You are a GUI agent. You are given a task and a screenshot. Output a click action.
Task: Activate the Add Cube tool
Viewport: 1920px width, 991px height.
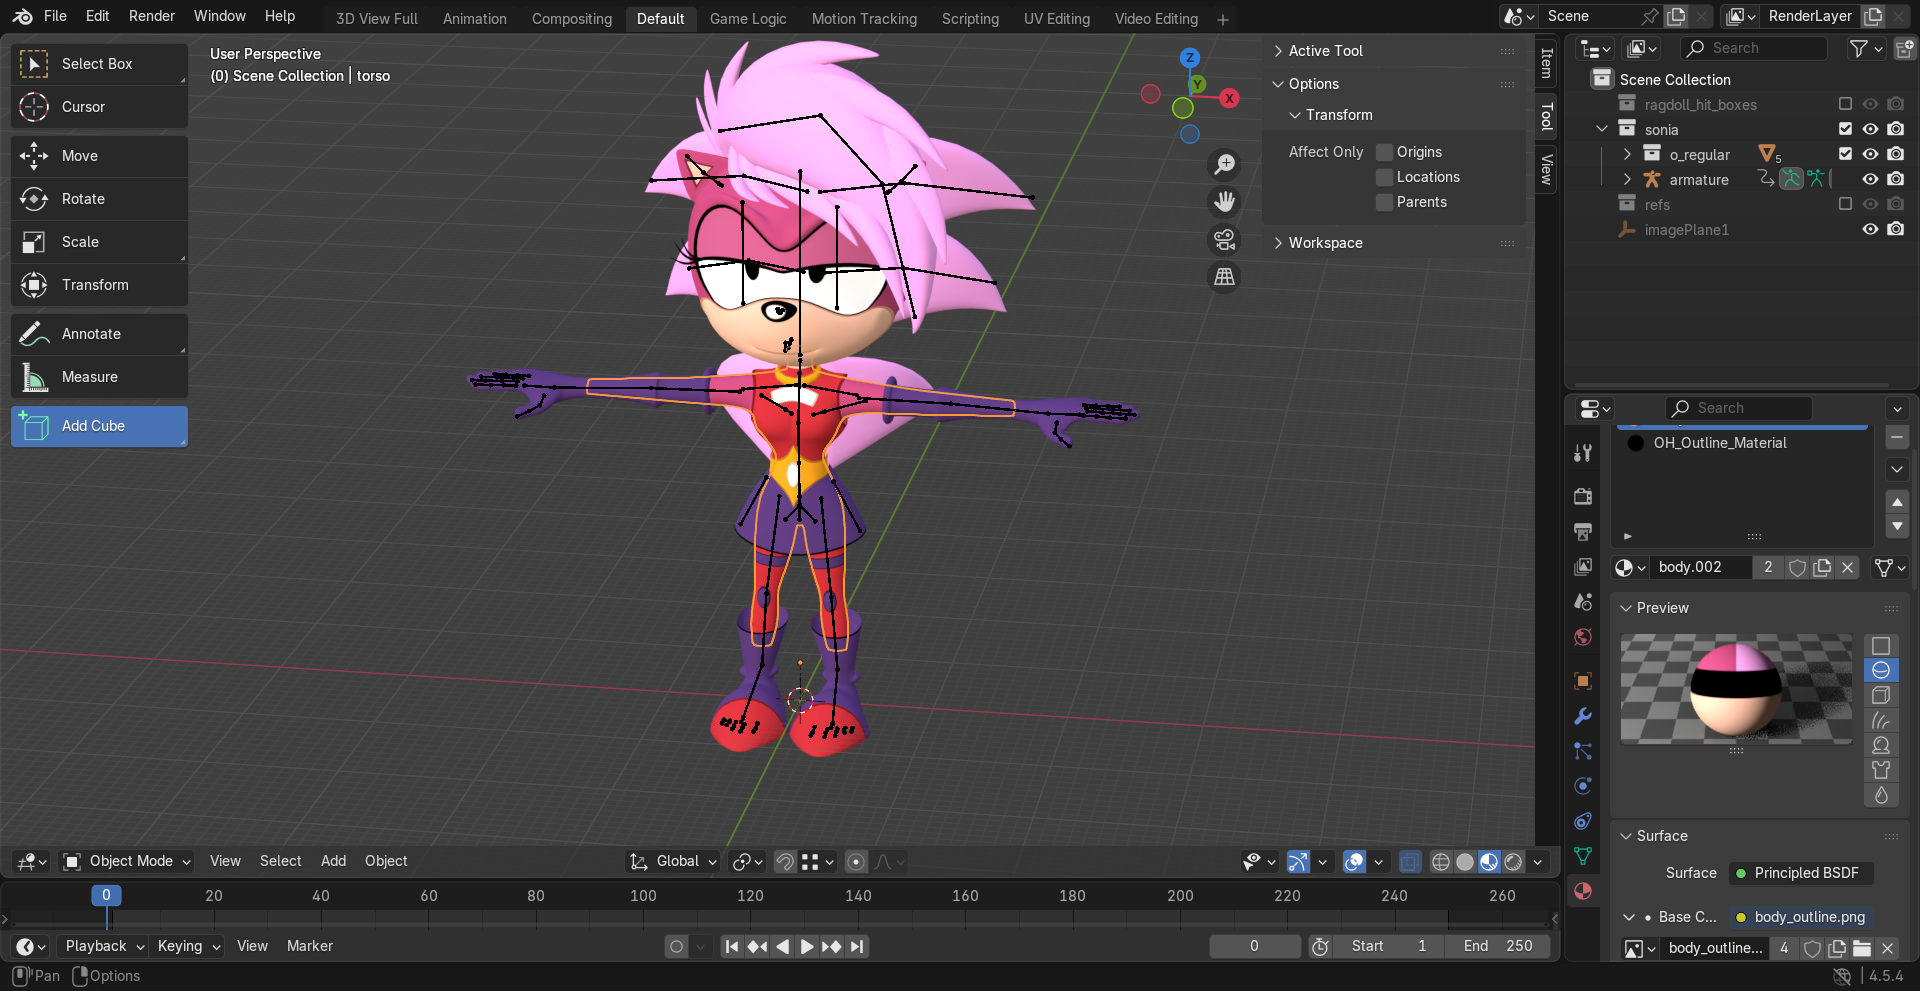coord(99,426)
